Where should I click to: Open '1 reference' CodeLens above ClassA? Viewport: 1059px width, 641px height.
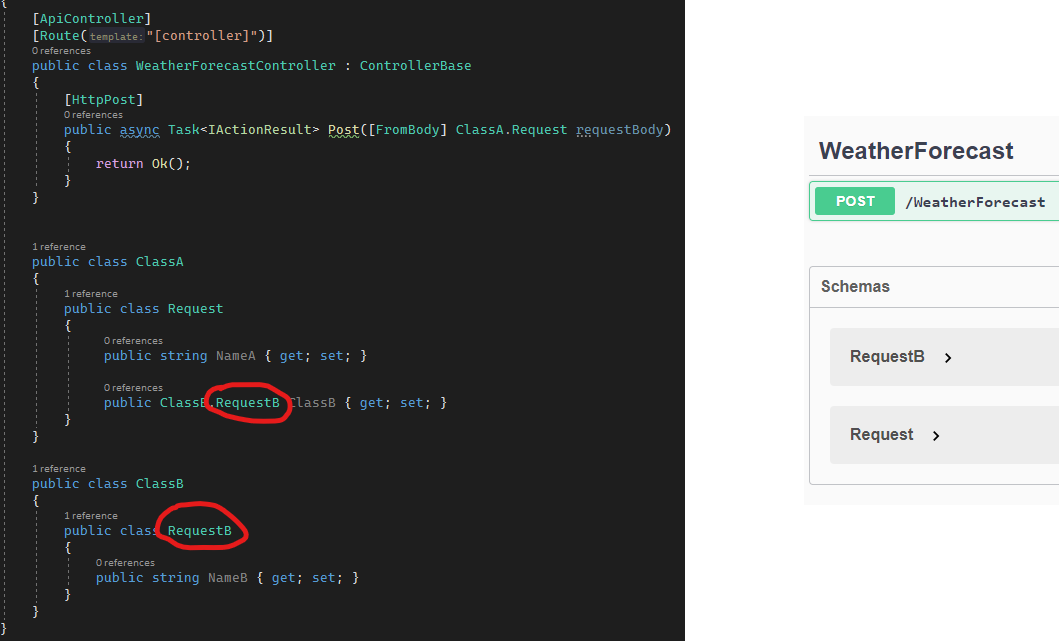click(x=59, y=247)
